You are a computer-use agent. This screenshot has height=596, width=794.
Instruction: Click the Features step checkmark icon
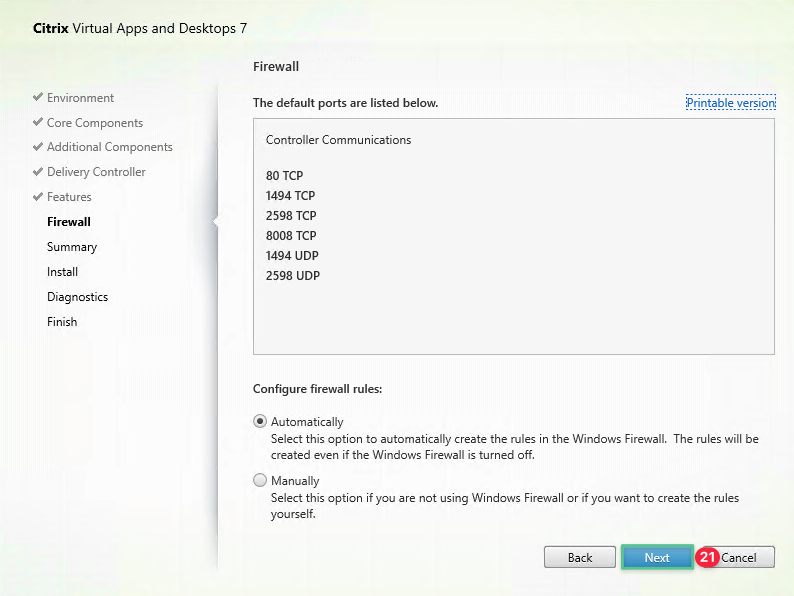pos(38,197)
